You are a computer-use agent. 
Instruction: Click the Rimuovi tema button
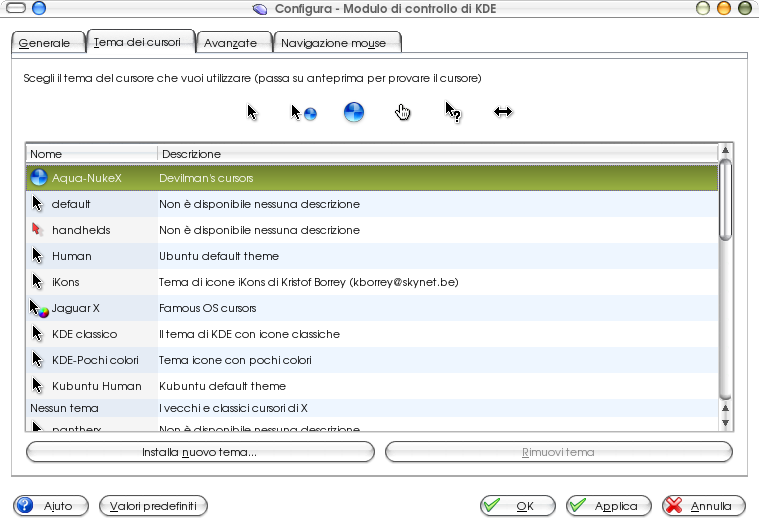tap(559, 452)
